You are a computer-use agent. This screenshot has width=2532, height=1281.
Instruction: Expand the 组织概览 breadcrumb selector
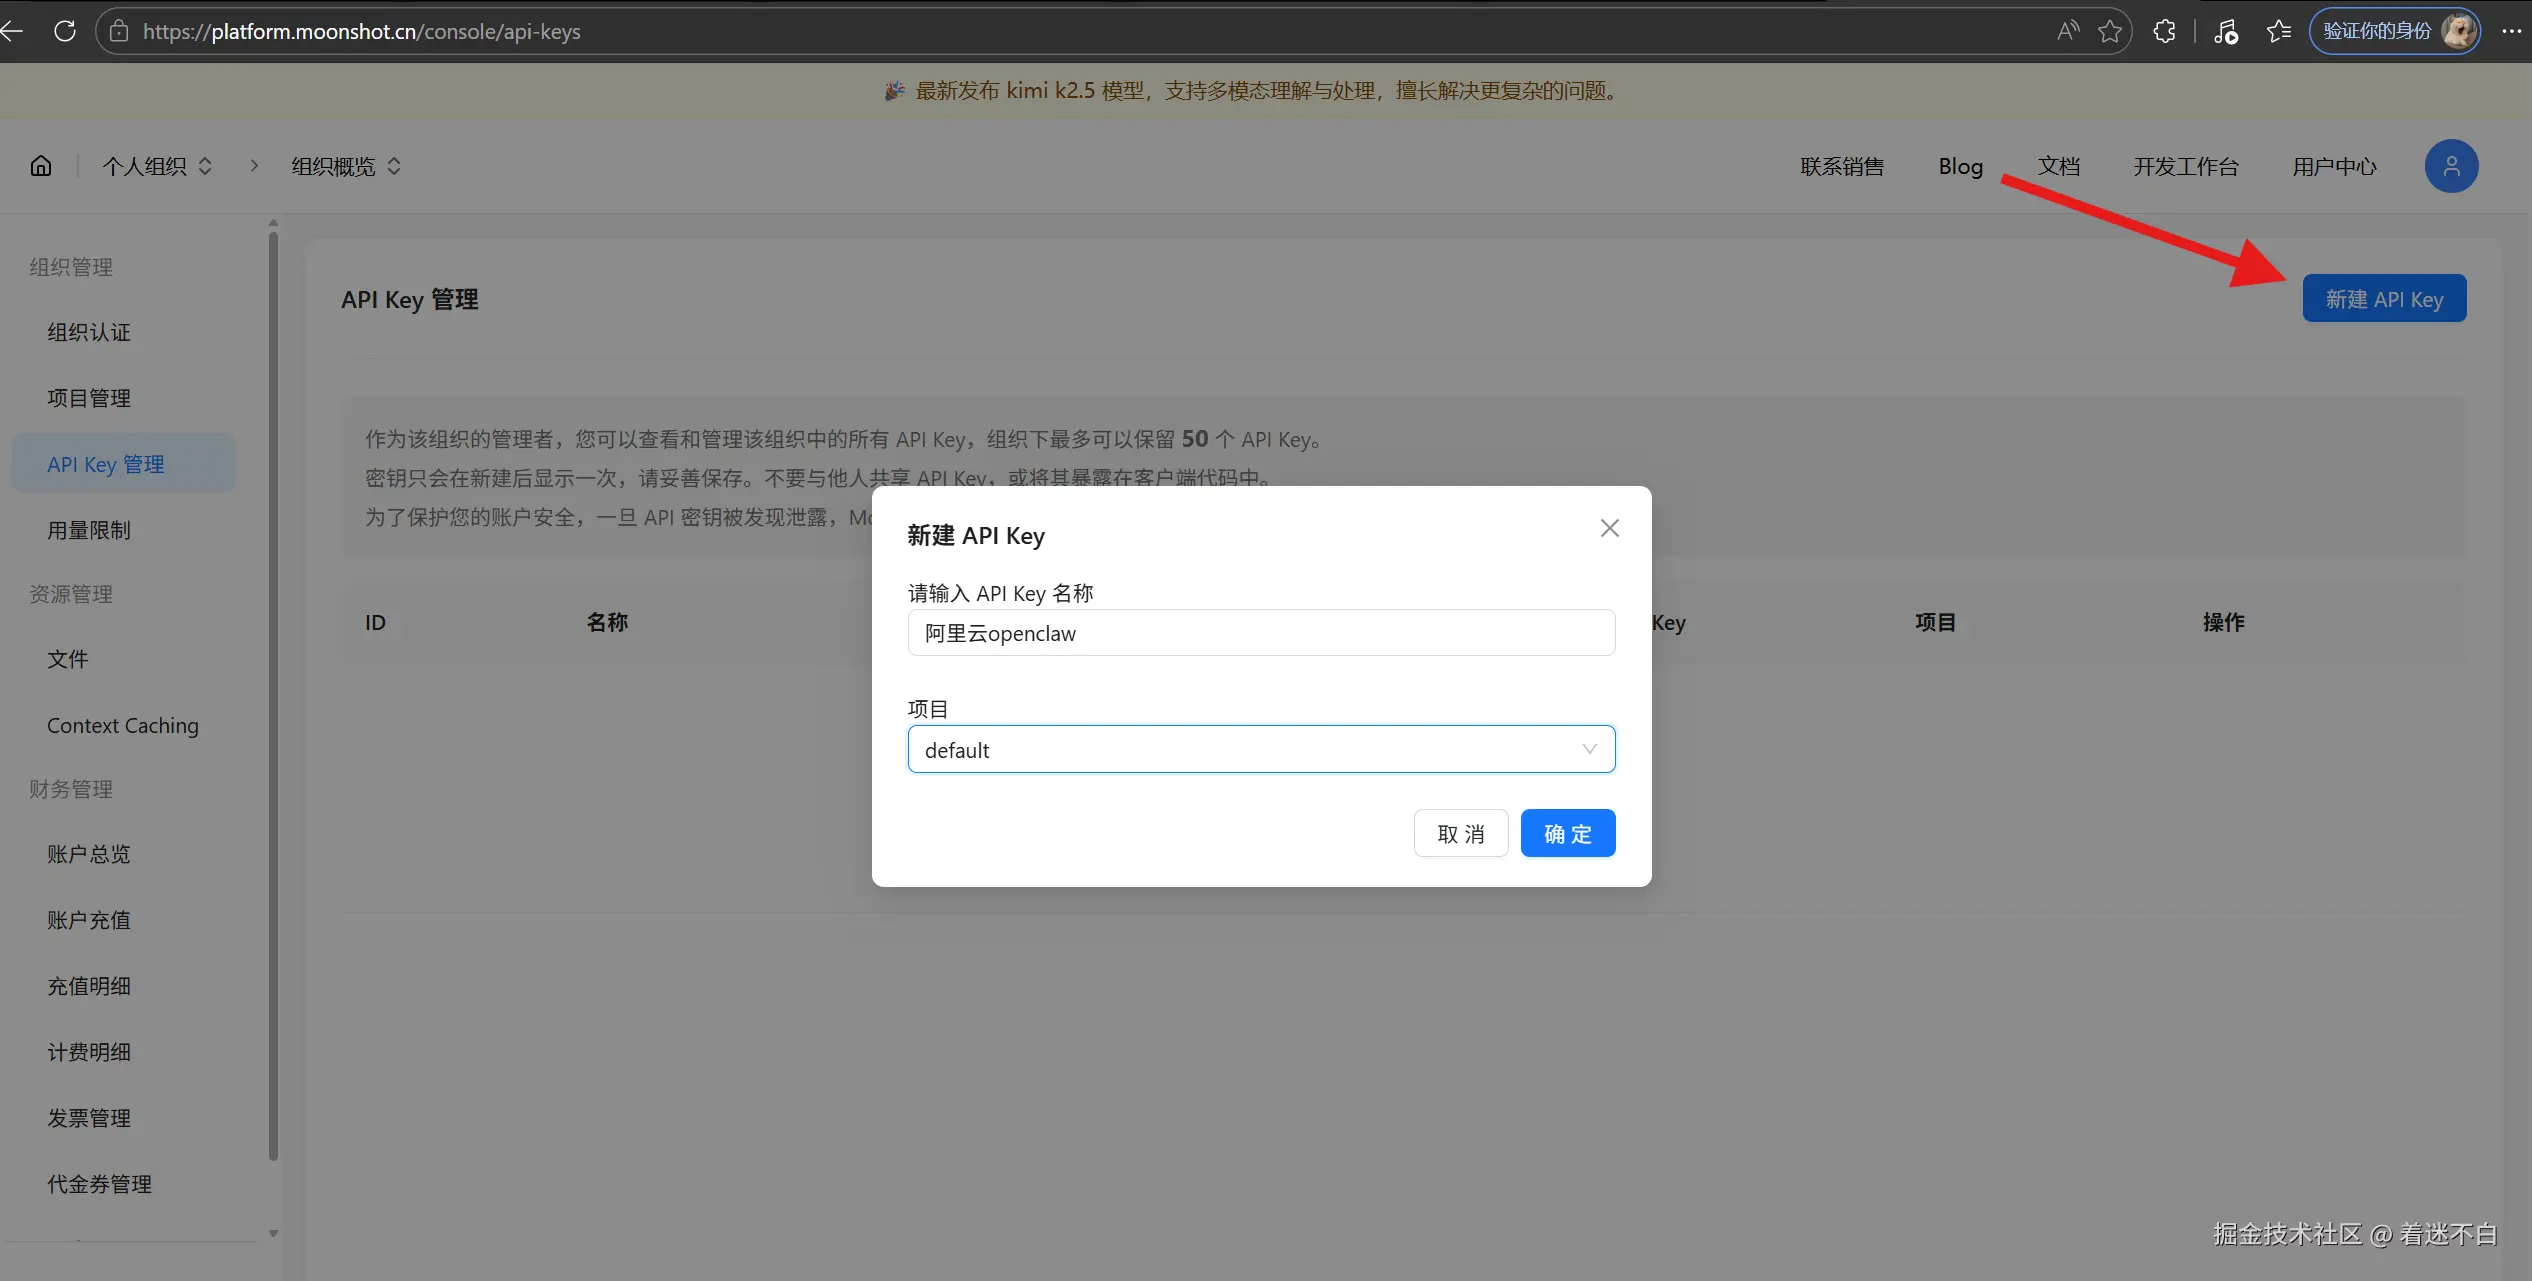coord(346,166)
